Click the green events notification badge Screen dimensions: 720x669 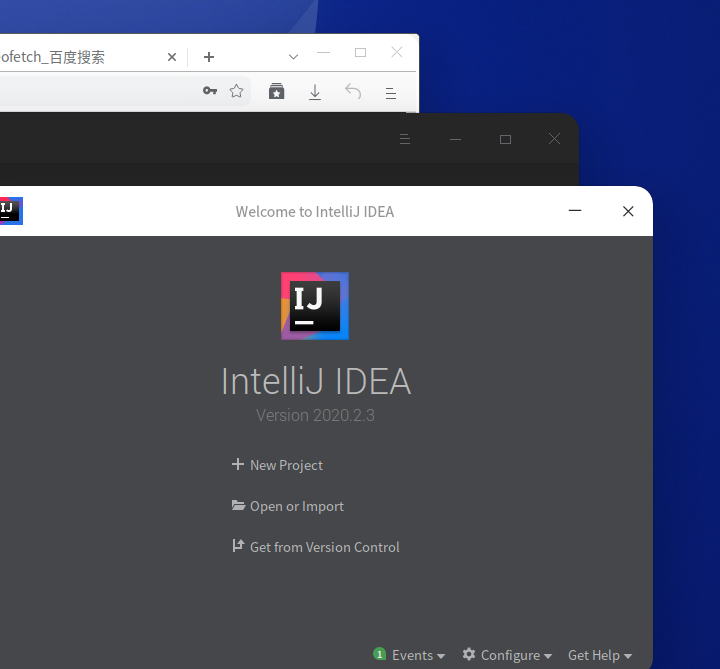click(380, 654)
